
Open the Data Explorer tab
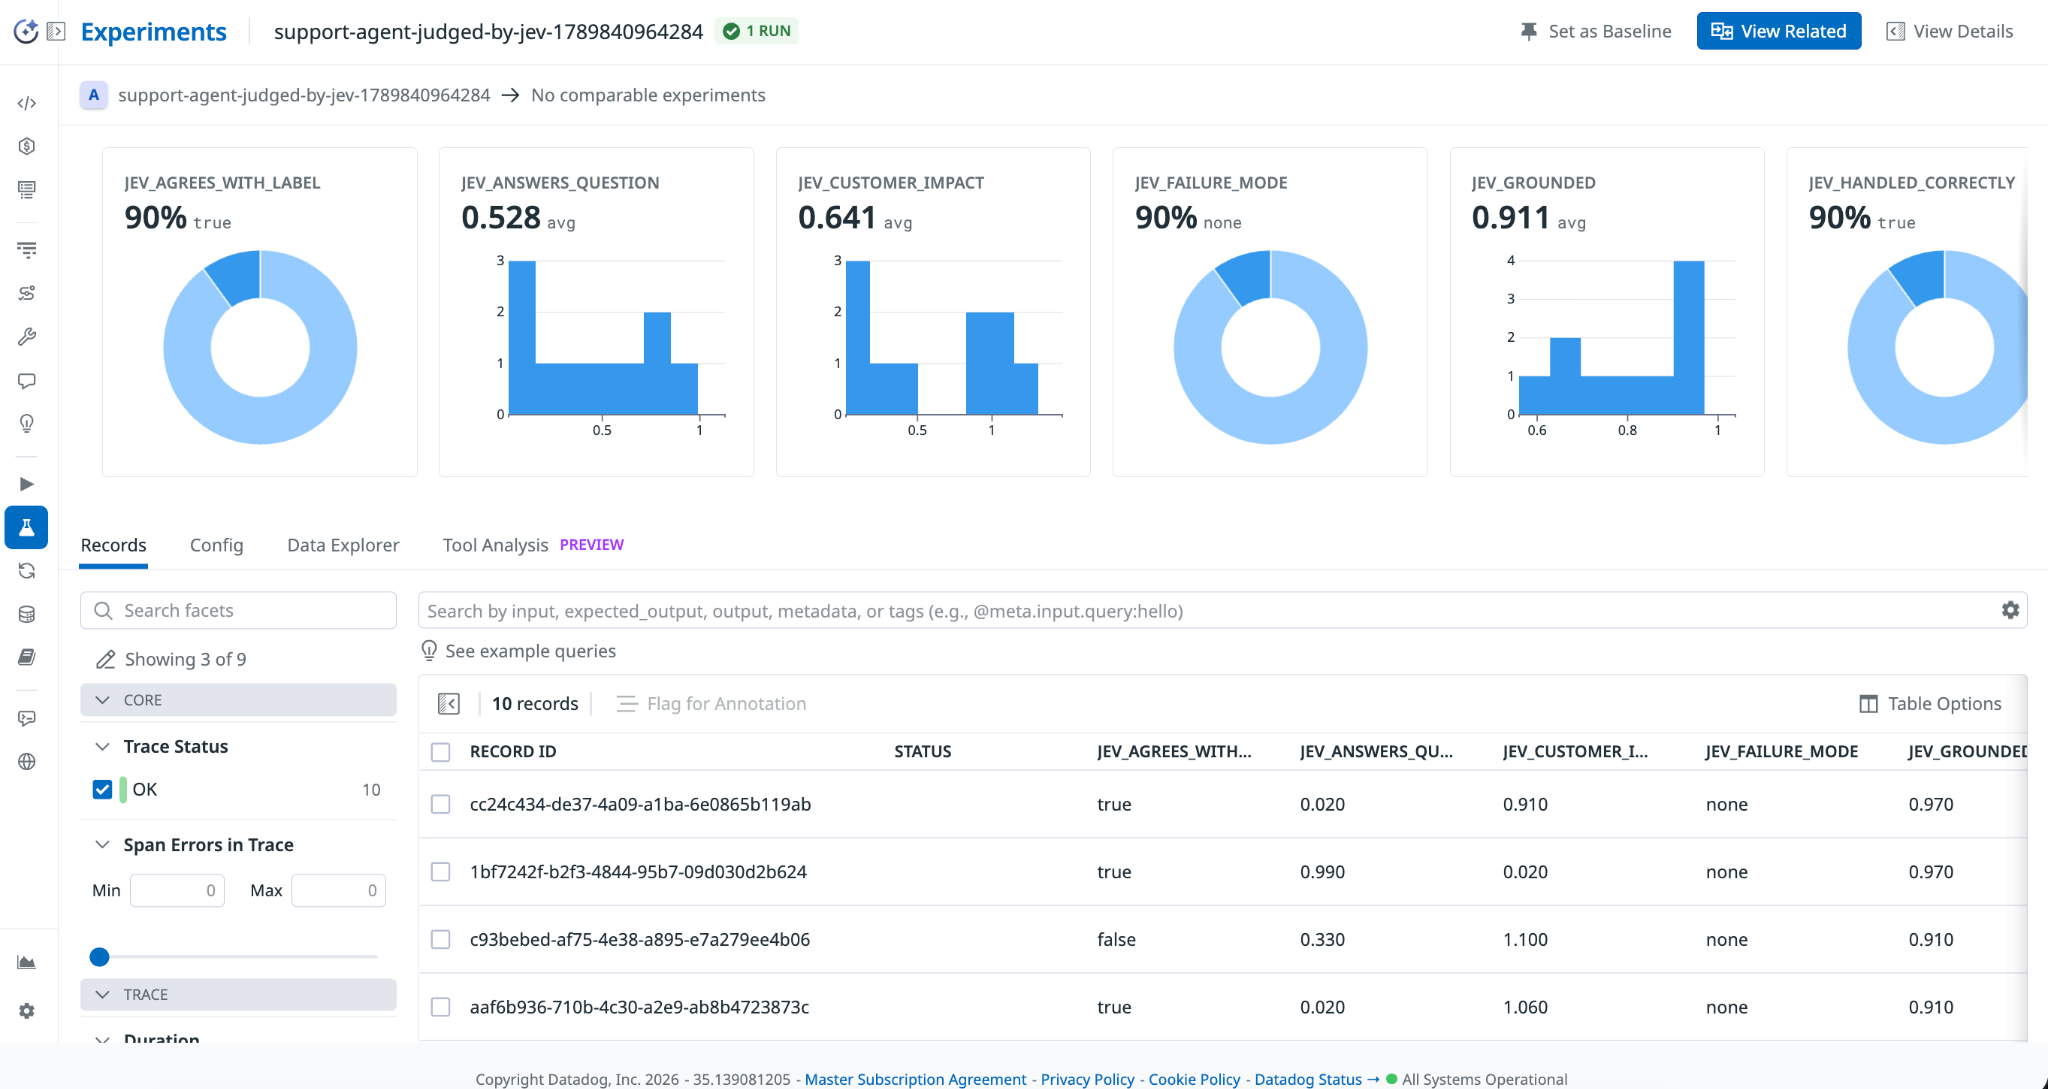coord(343,545)
